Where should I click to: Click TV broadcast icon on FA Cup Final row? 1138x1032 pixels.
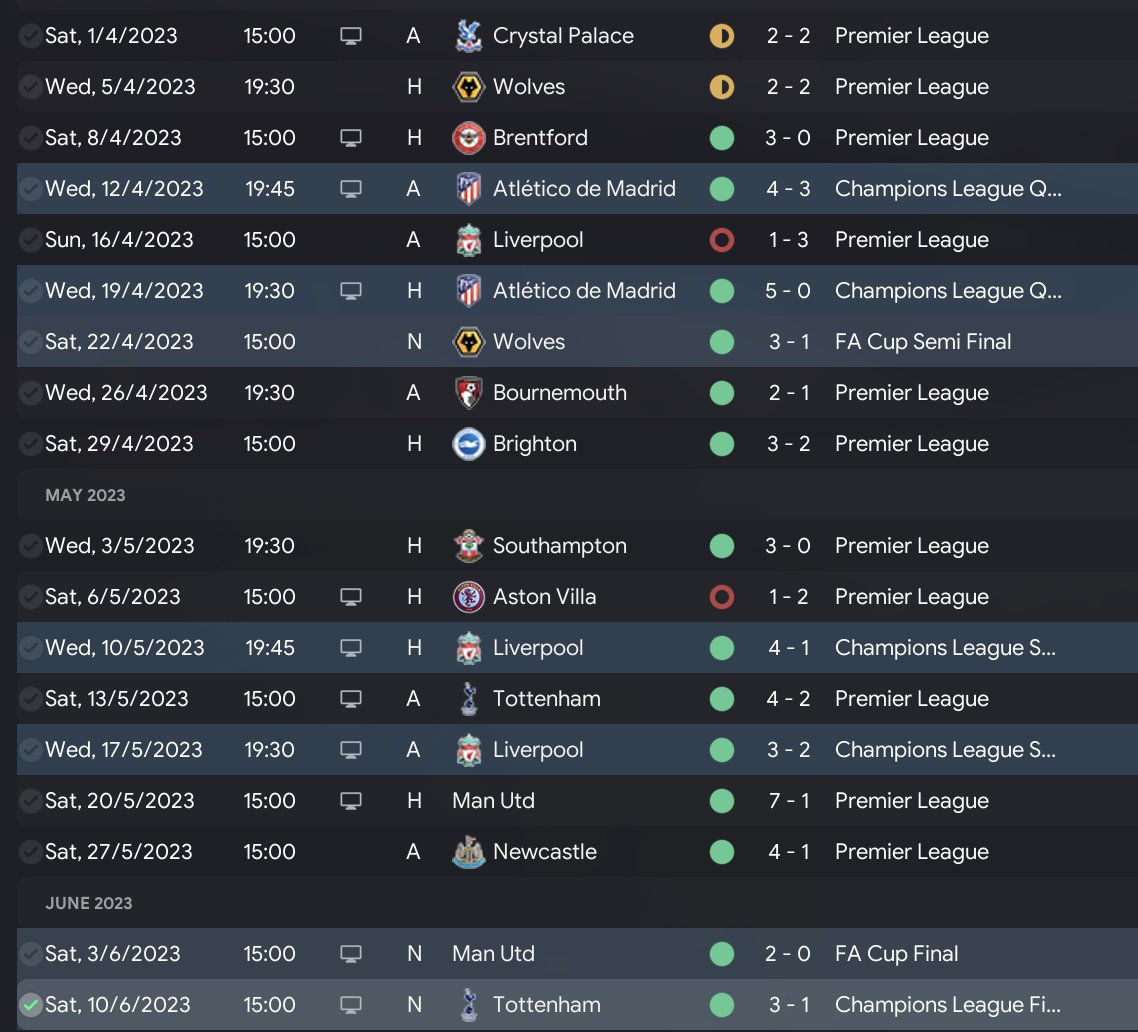coord(350,954)
